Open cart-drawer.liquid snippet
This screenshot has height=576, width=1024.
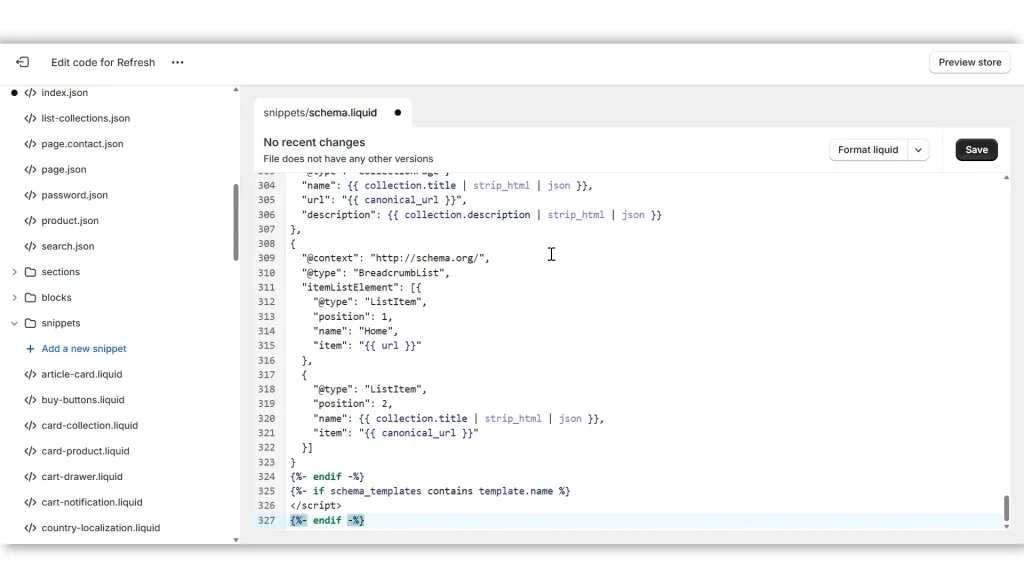82,477
